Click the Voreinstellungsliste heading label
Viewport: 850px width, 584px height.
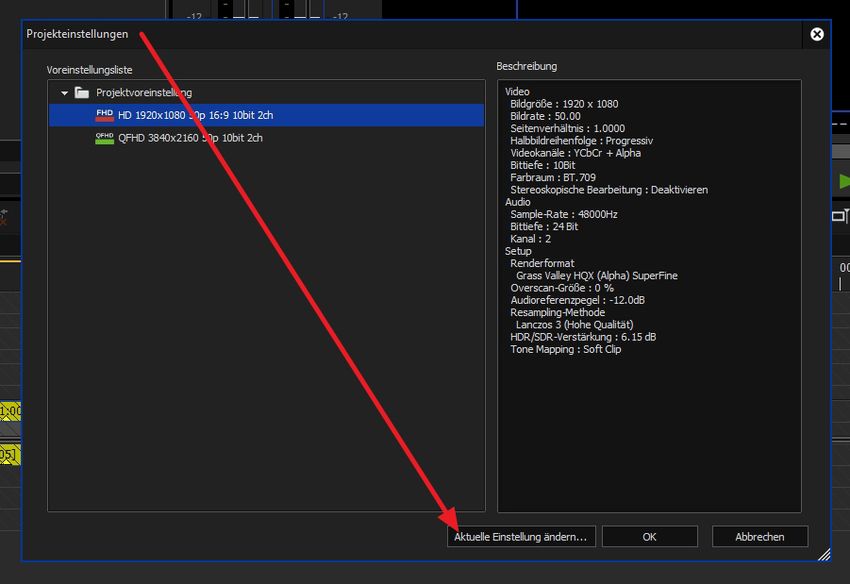tap(89, 70)
